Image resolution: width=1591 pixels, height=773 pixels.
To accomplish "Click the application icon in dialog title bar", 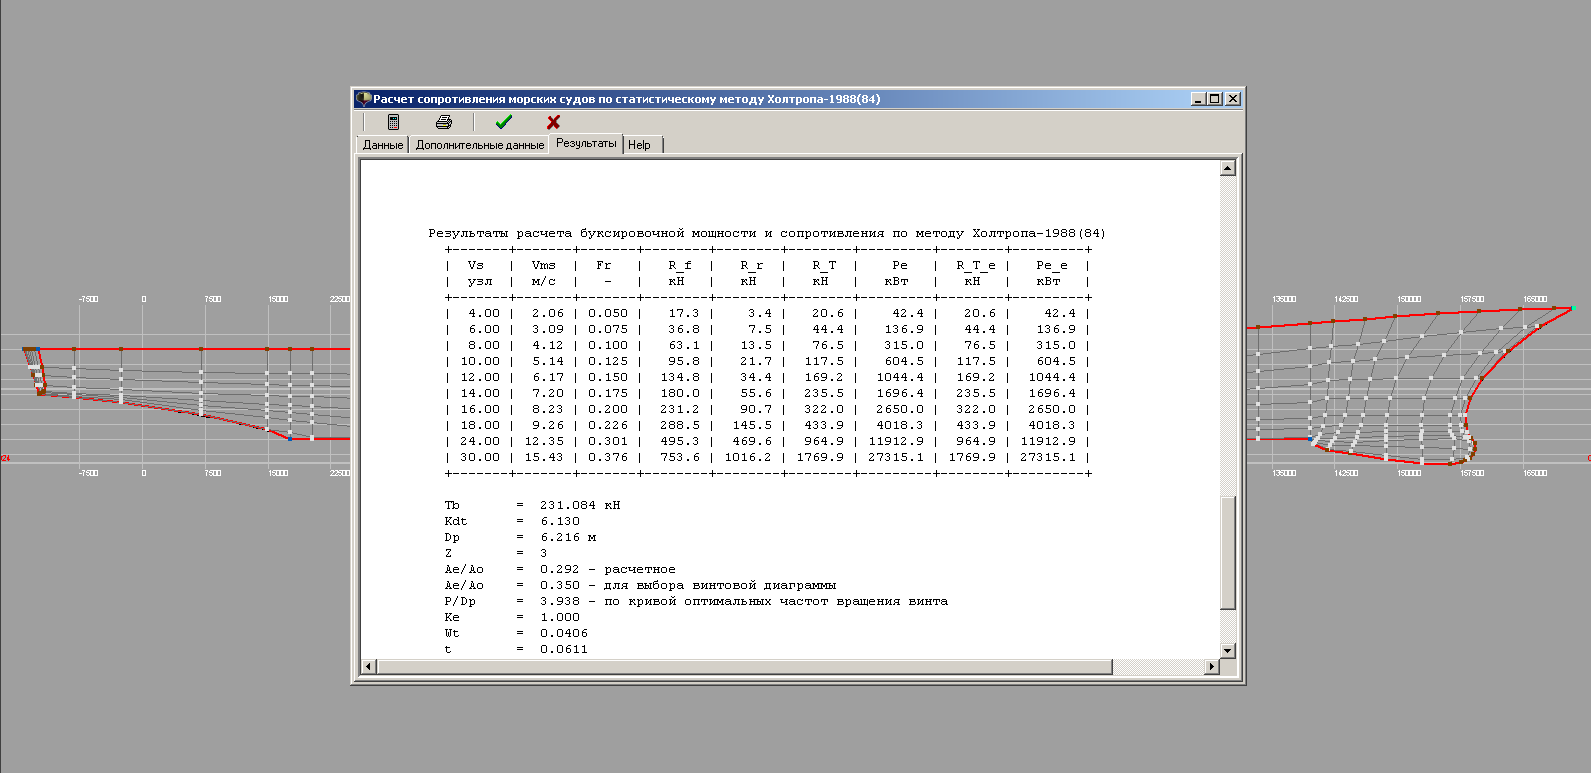I will (363, 99).
